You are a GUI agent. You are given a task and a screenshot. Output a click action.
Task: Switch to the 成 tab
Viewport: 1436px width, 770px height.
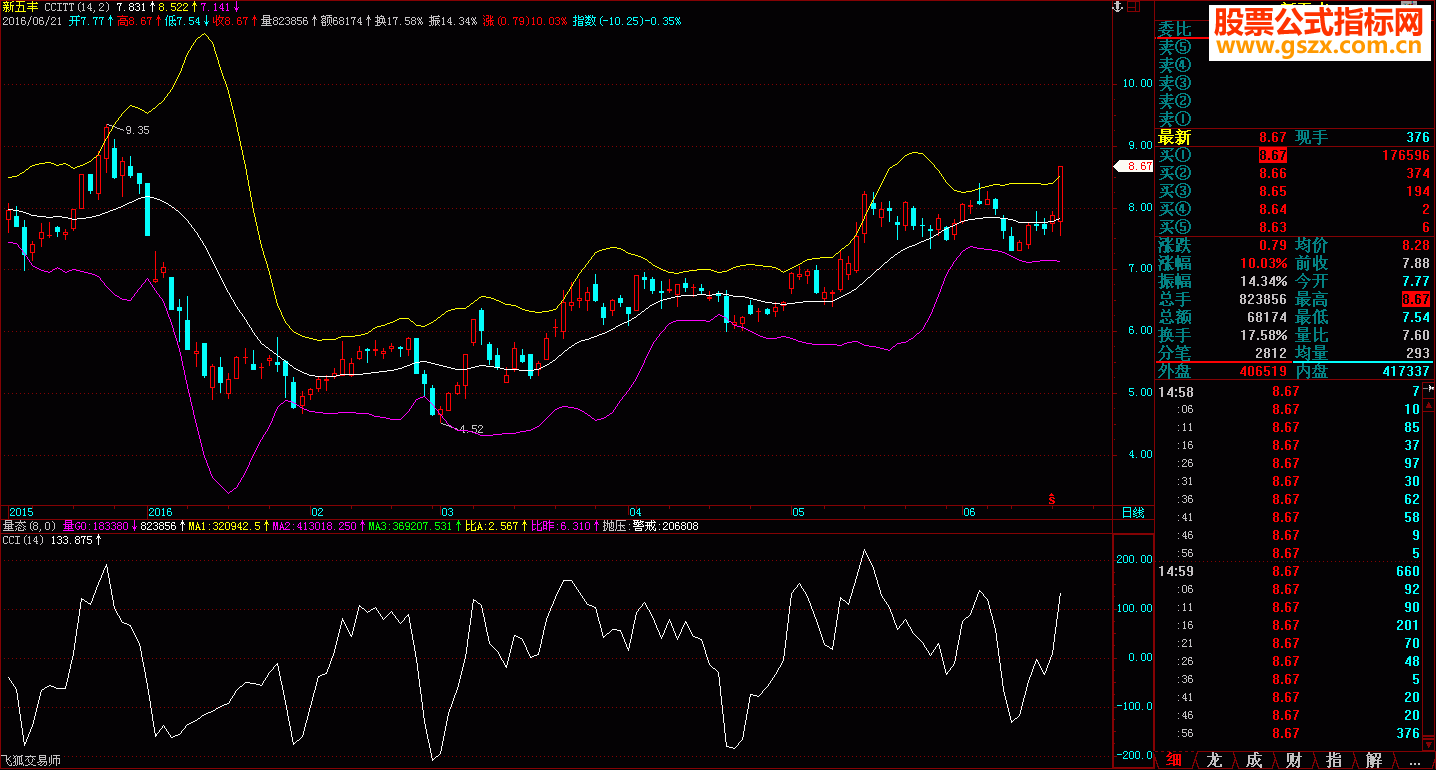pos(1254,760)
